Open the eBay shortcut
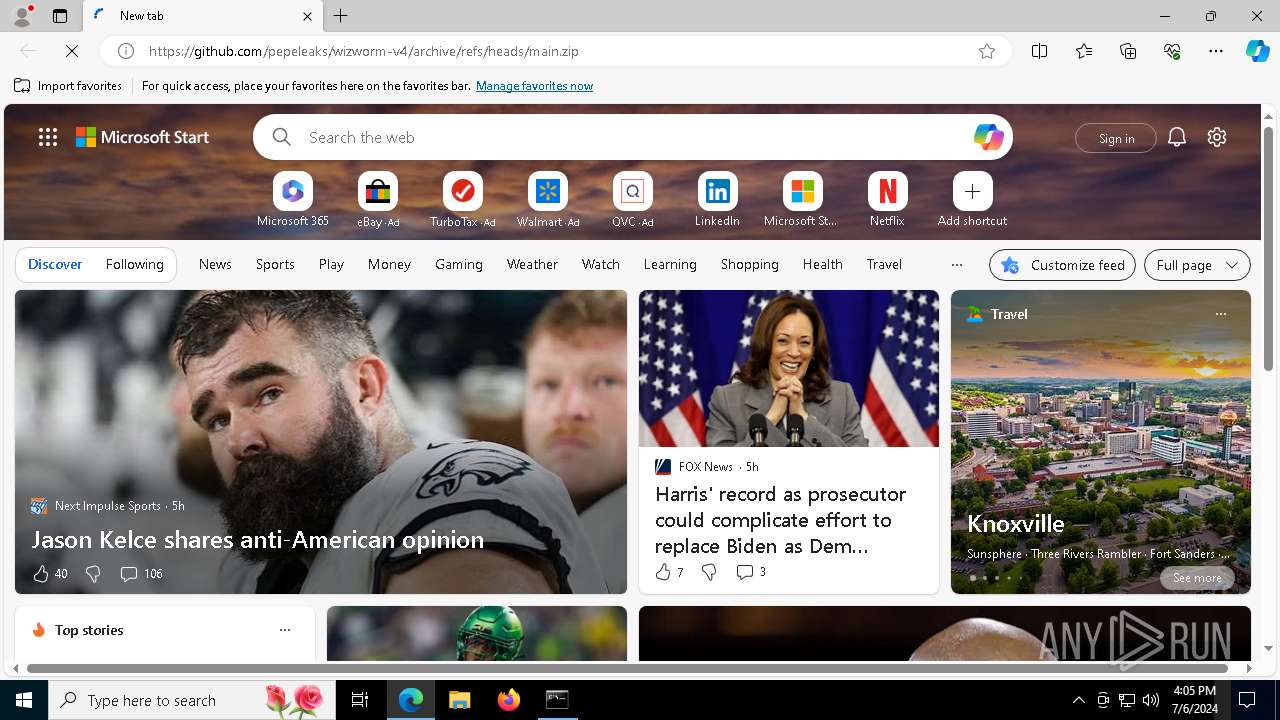This screenshot has width=1280, height=720. [378, 200]
